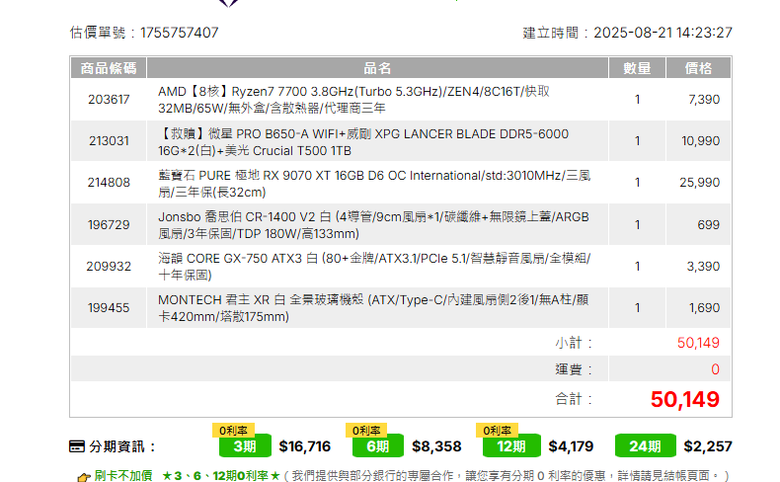Viewport: 780px width, 482px height.
Task: Click the $2,257 installment amount
Action: (708, 446)
